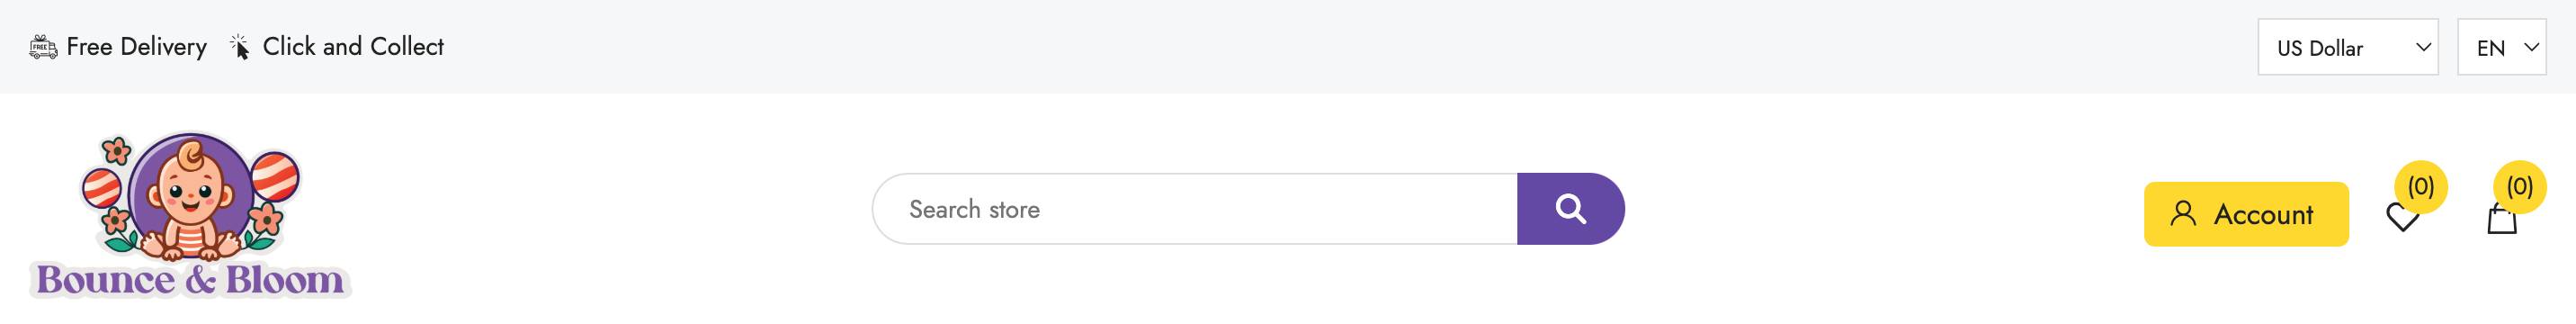The height and width of the screenshot is (324, 2576).
Task: Click the Bounce & Bloom wordmark
Action: click(x=190, y=280)
